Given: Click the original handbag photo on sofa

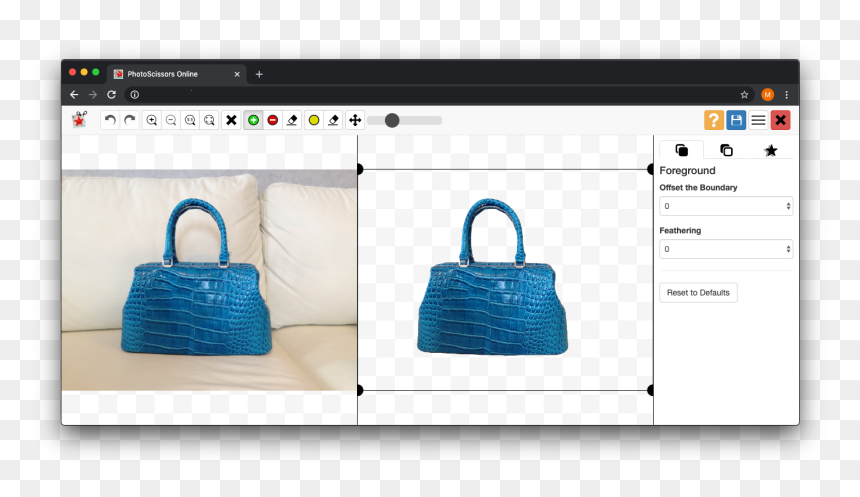Looking at the screenshot, I should (x=209, y=280).
